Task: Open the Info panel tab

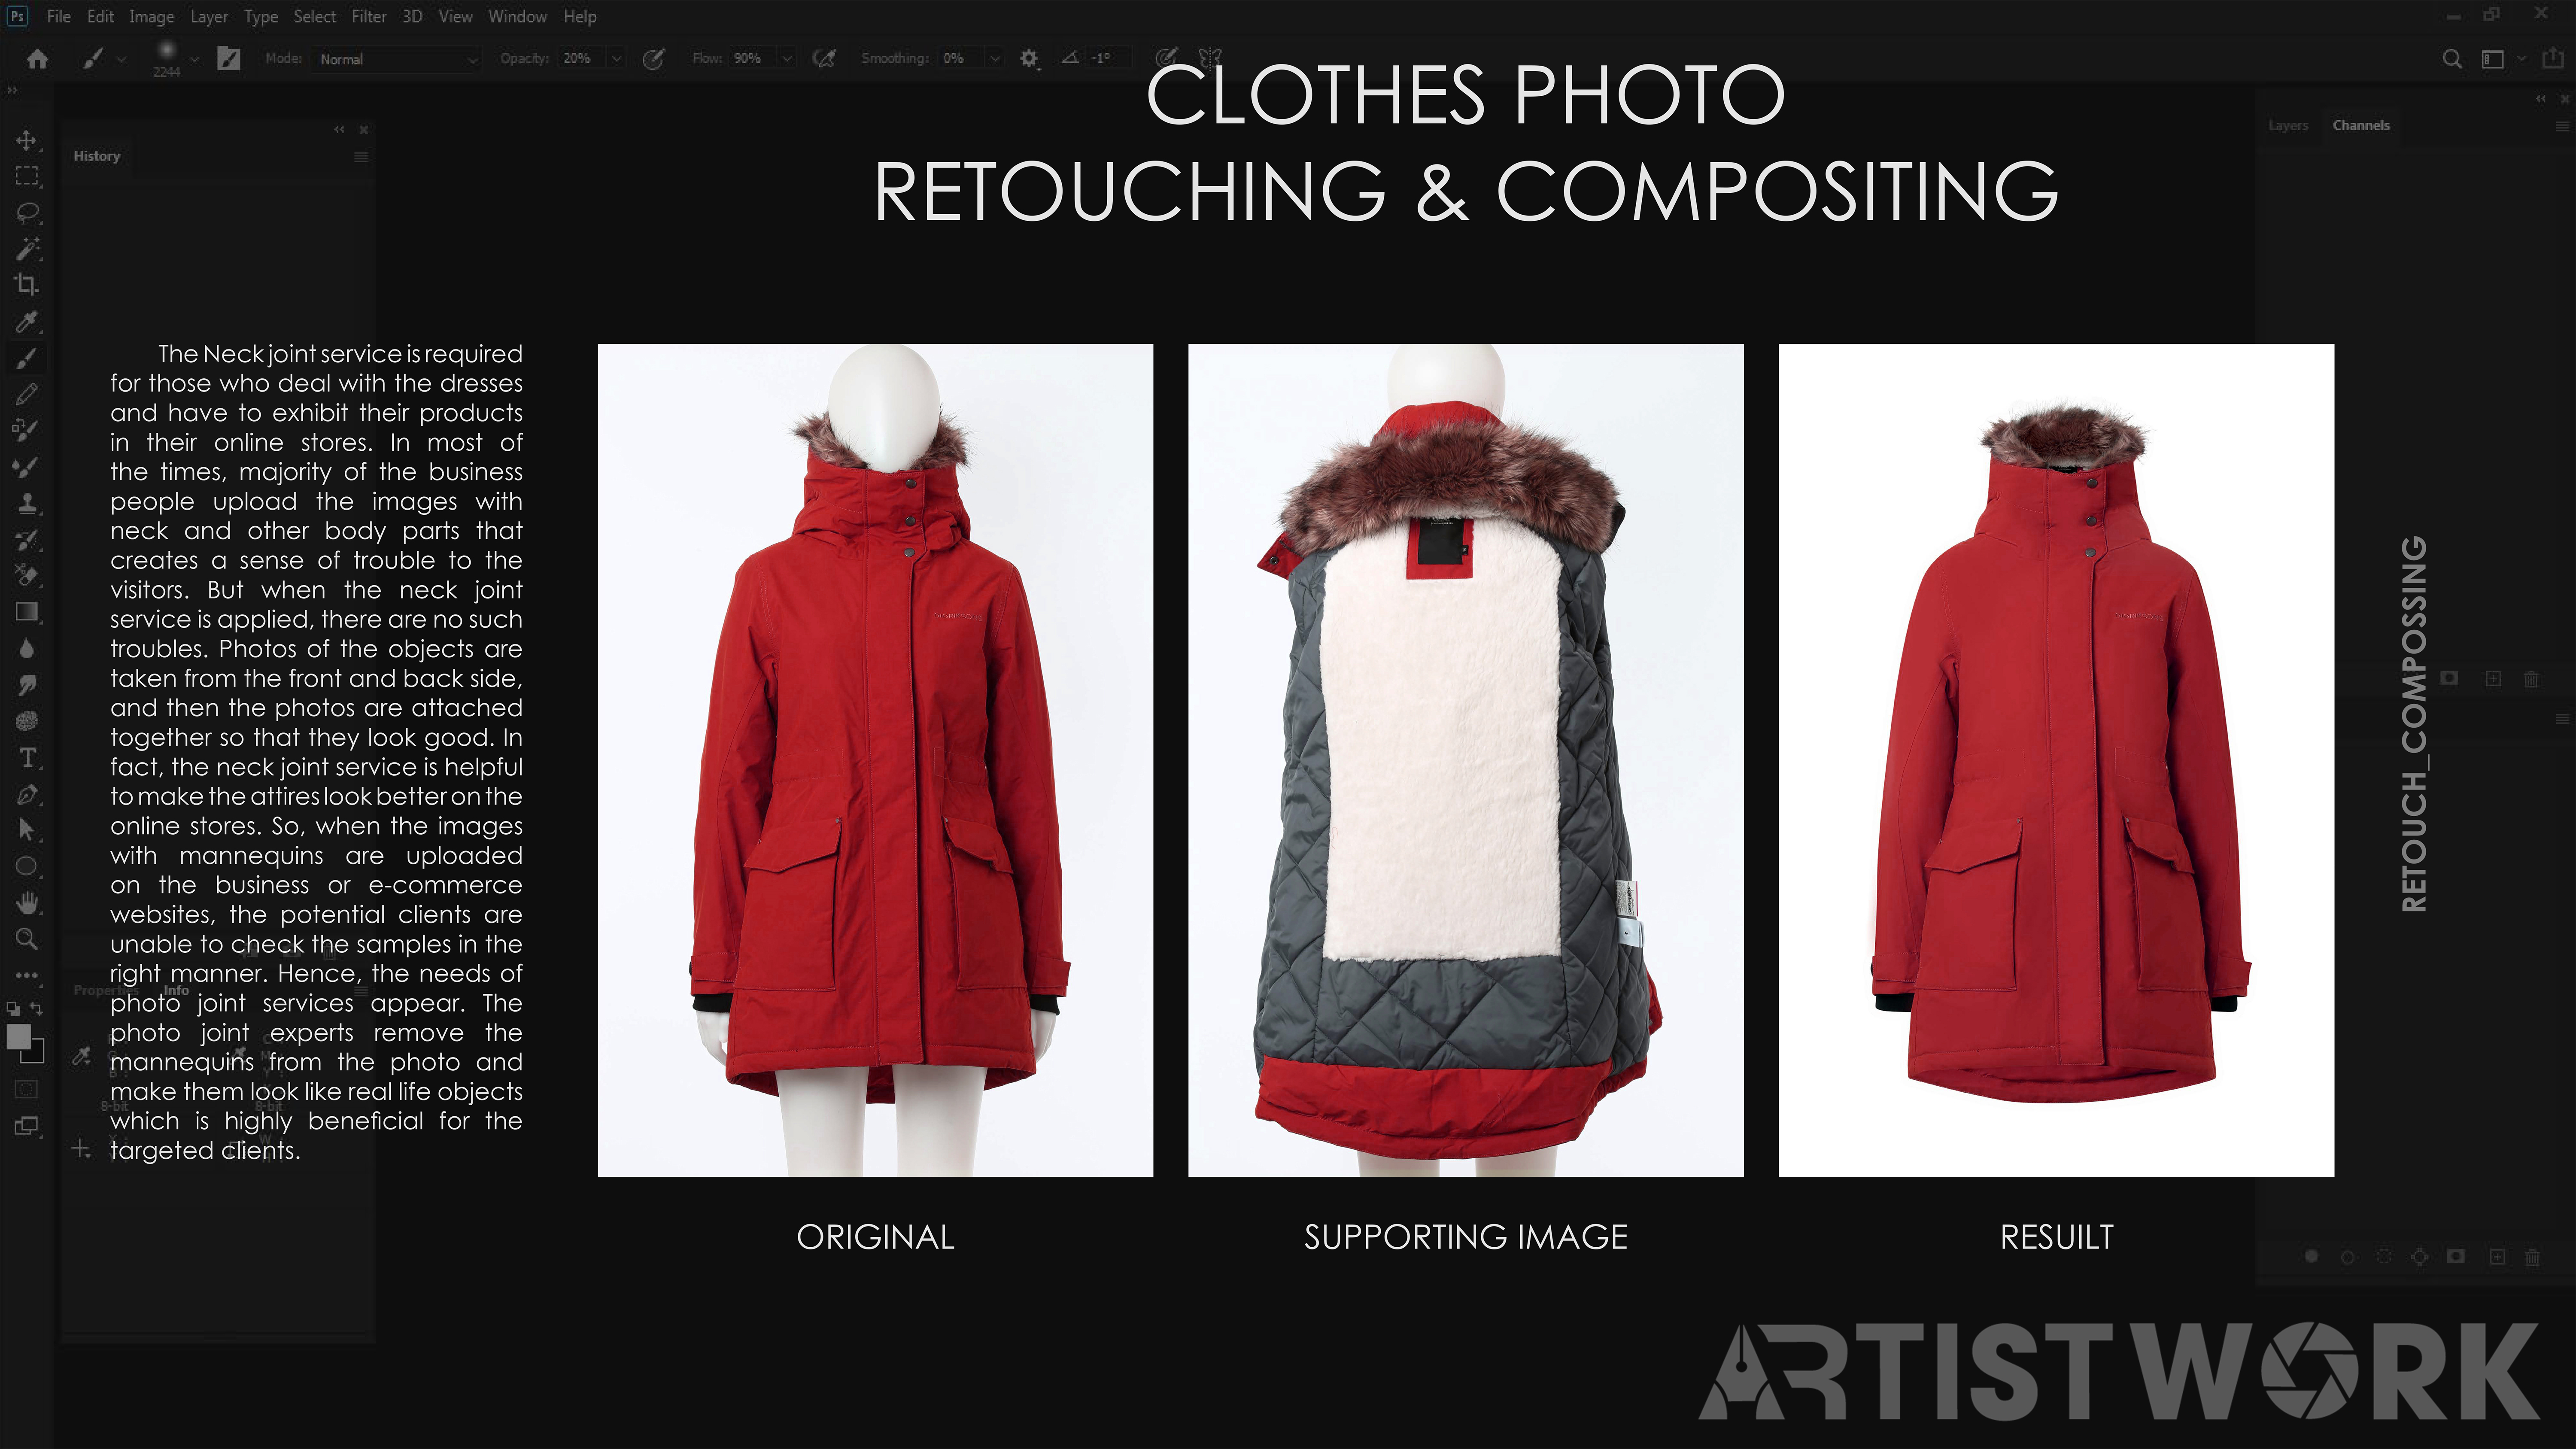Action: (x=176, y=990)
